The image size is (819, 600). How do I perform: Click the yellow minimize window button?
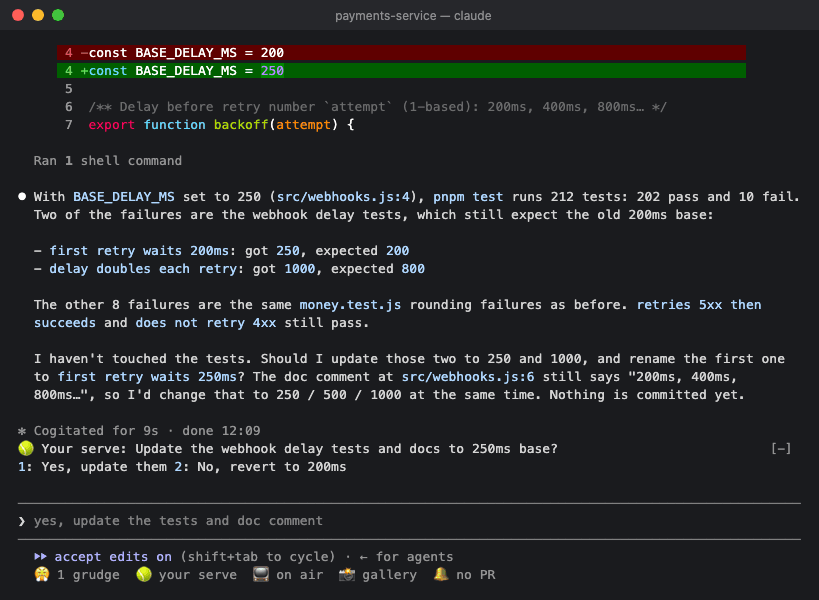coord(38,15)
